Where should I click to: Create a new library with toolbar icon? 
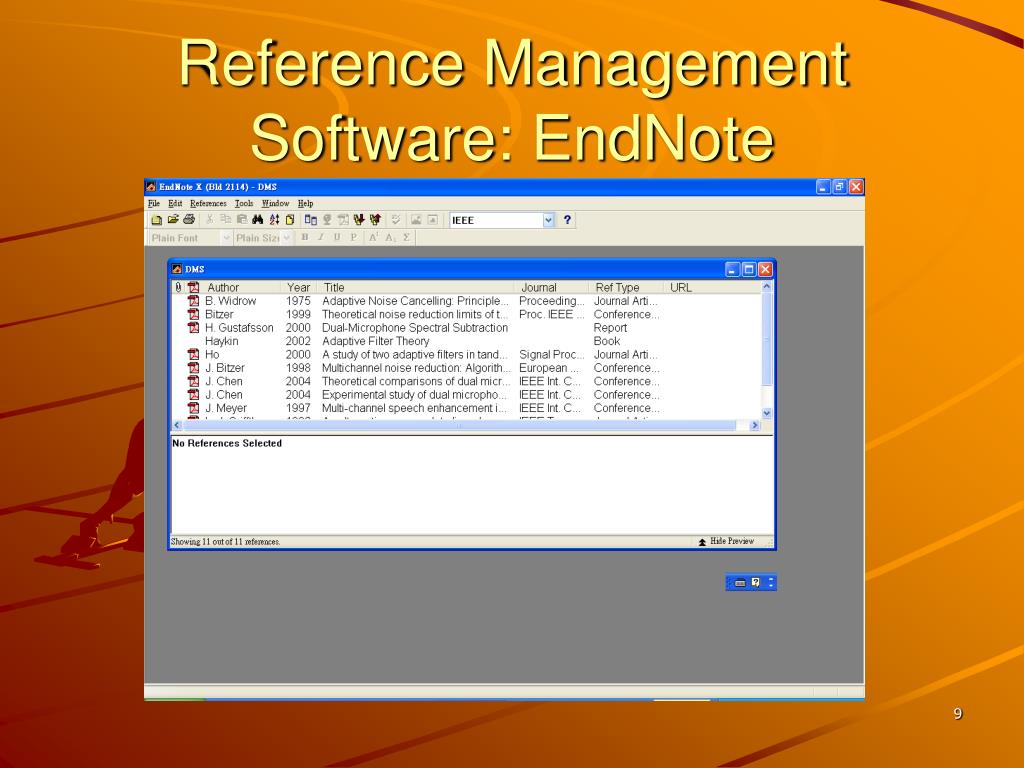point(157,220)
